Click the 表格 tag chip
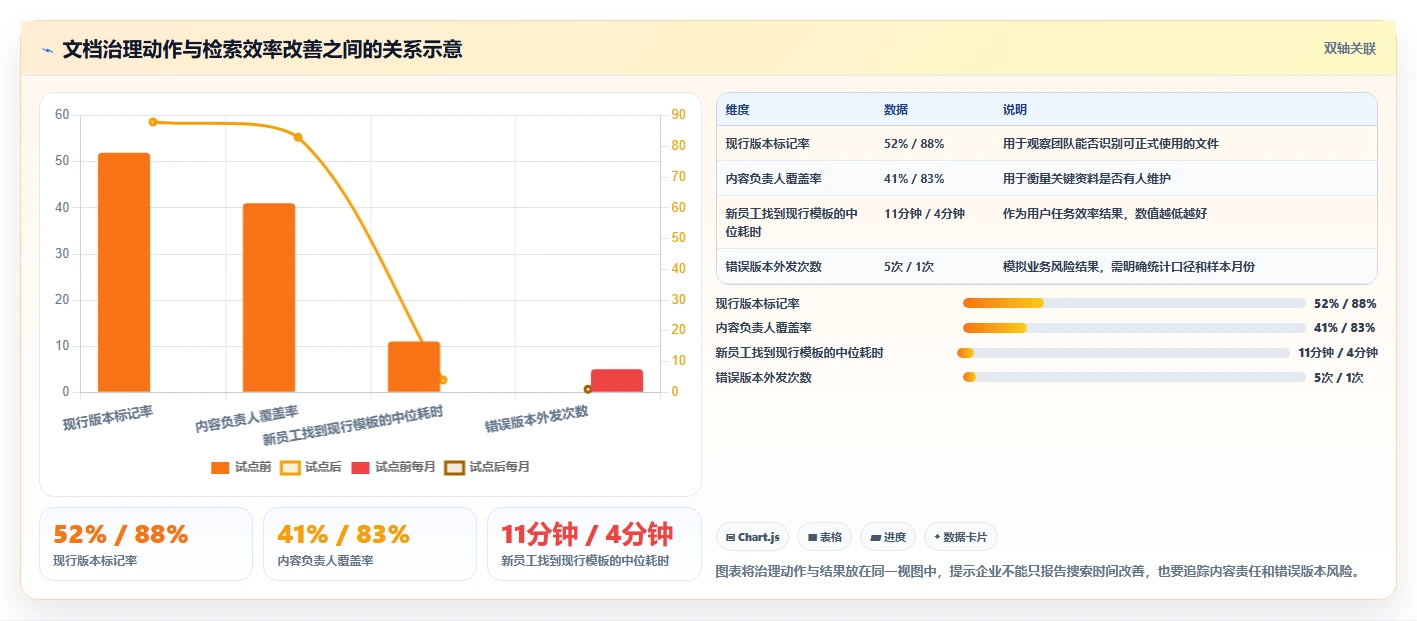 [825, 537]
